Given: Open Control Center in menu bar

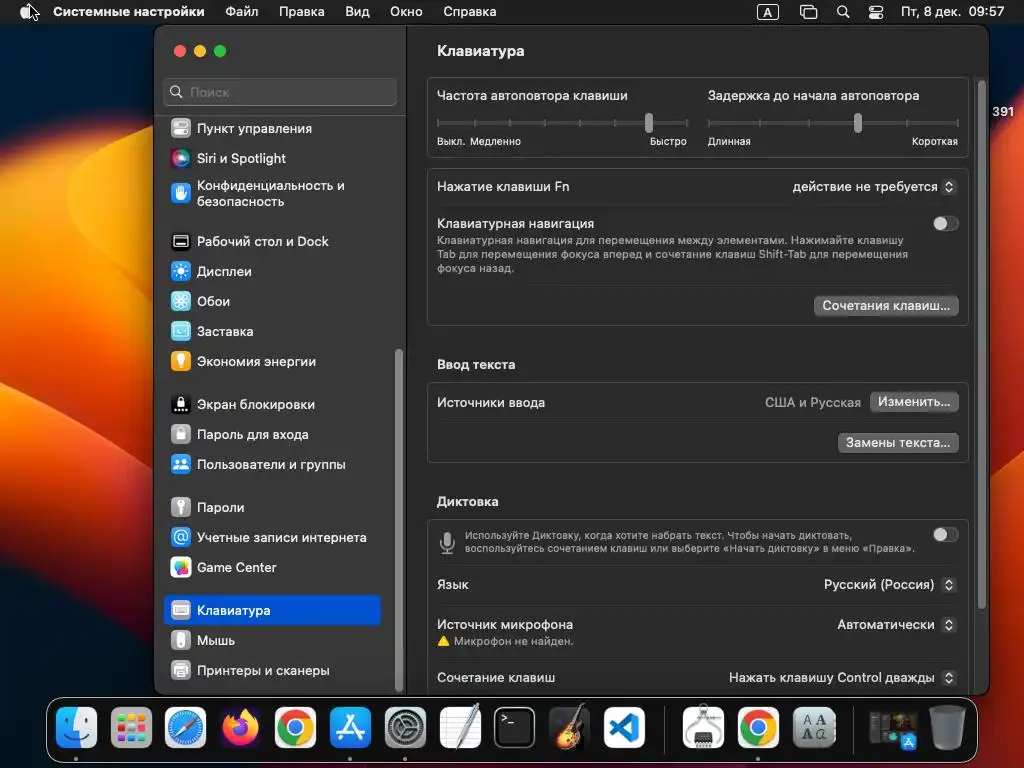Looking at the screenshot, I should pos(875,12).
